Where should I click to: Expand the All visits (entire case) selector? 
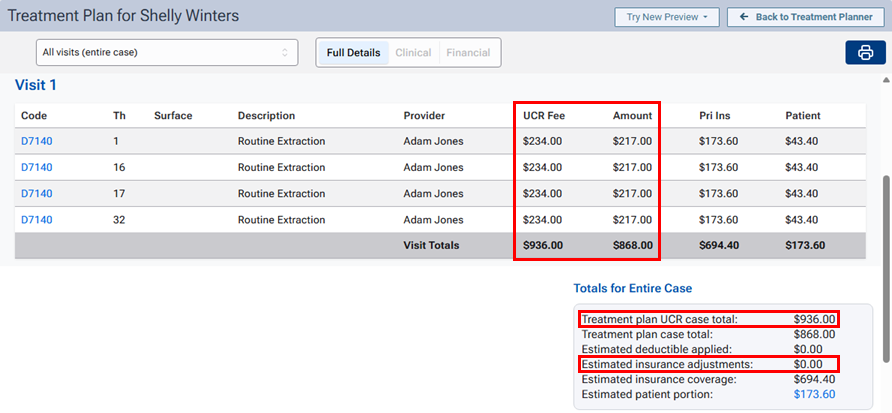(x=166, y=51)
